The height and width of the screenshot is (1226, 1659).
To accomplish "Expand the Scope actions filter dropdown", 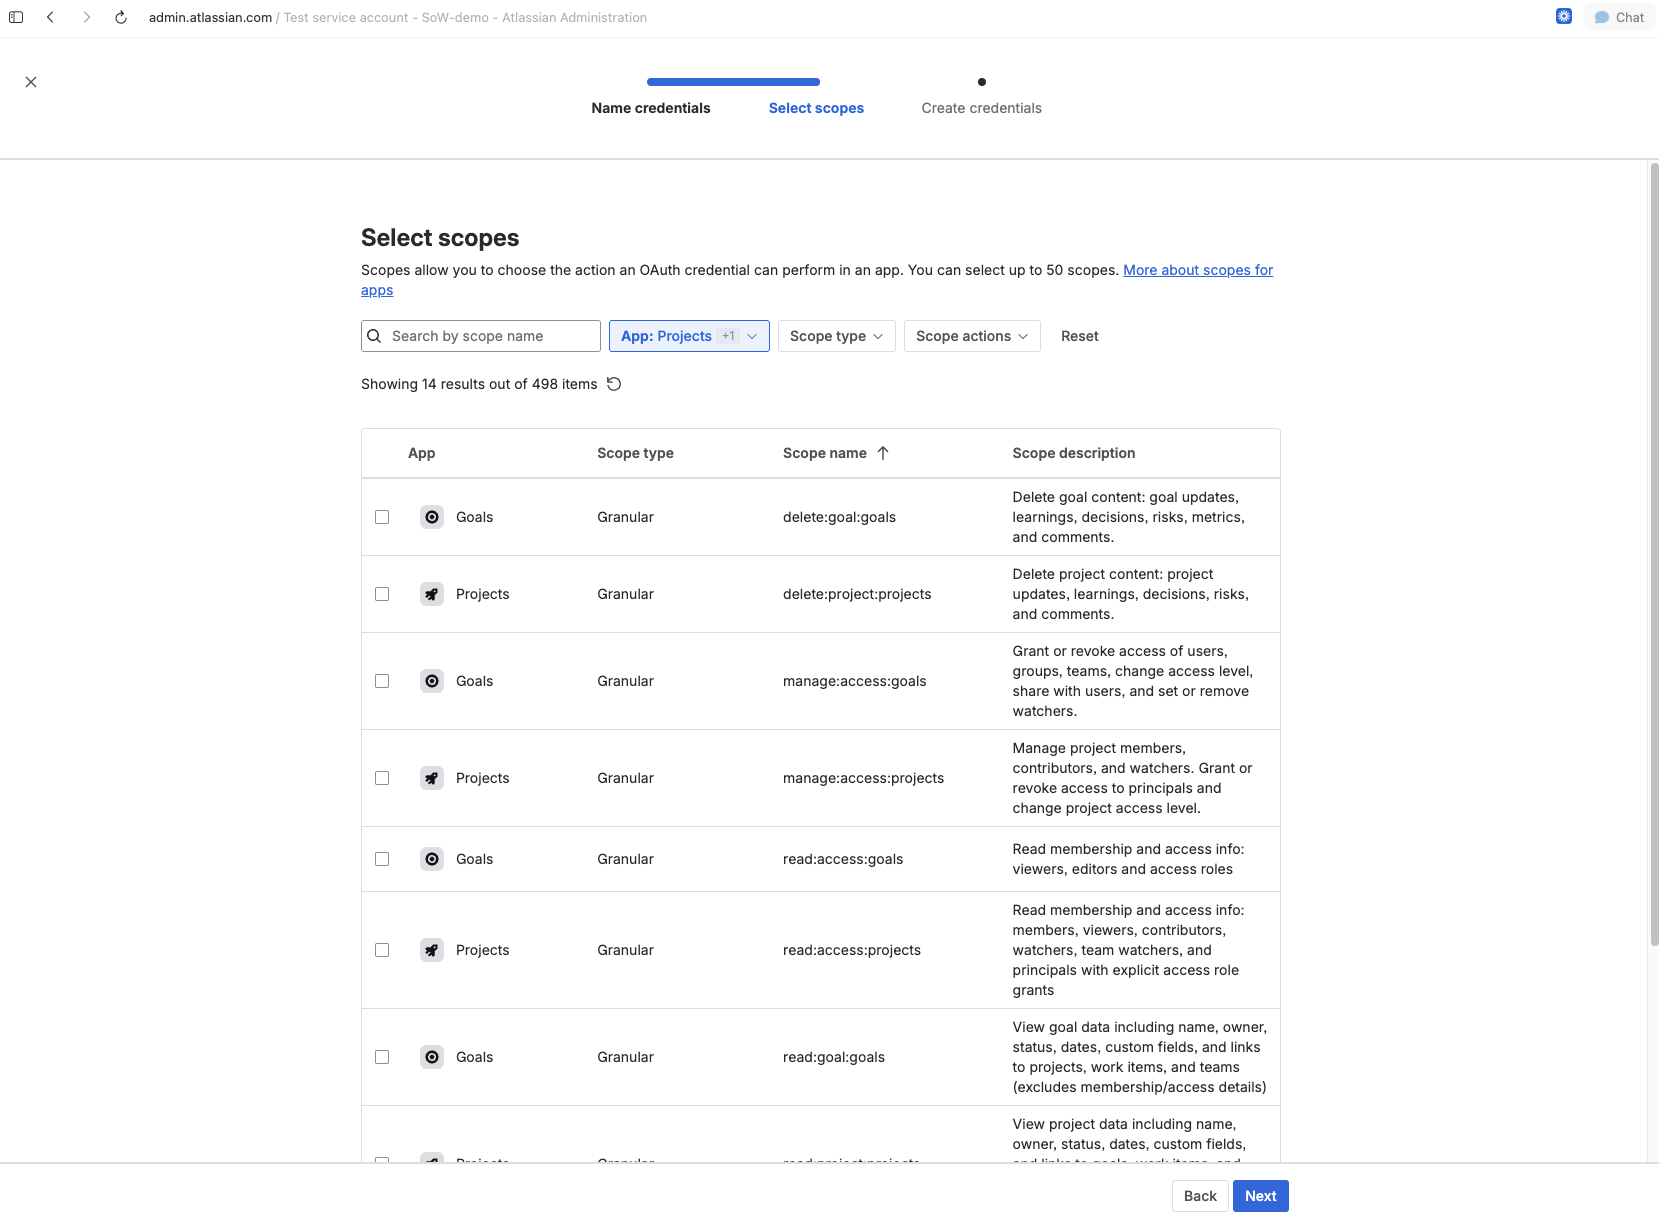I will [x=972, y=336].
